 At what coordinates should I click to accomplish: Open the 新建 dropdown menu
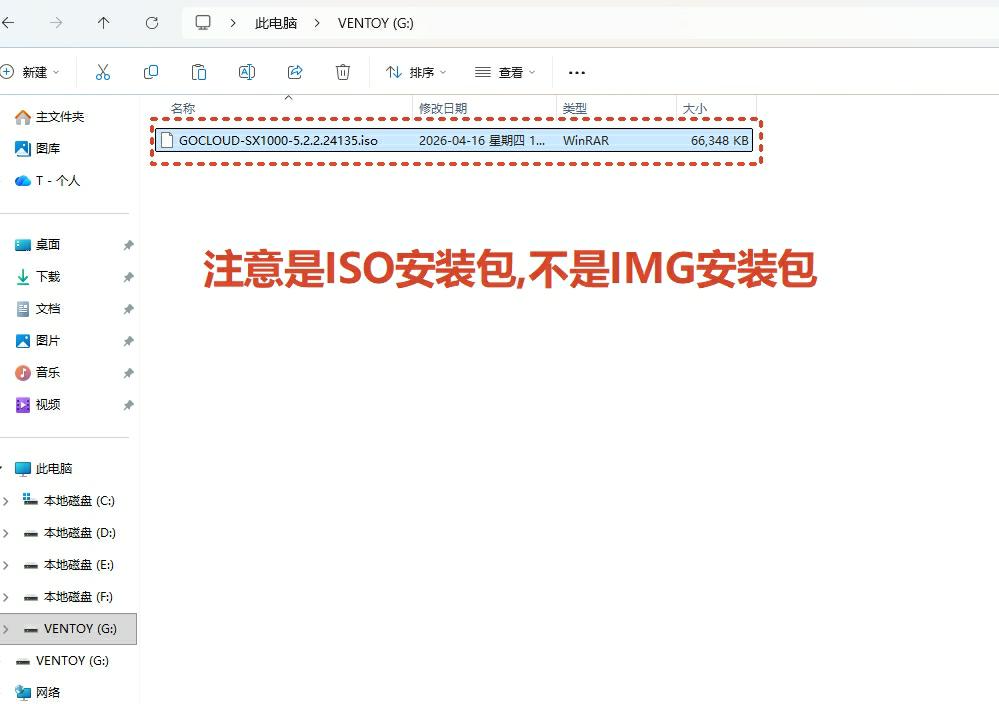coord(30,72)
